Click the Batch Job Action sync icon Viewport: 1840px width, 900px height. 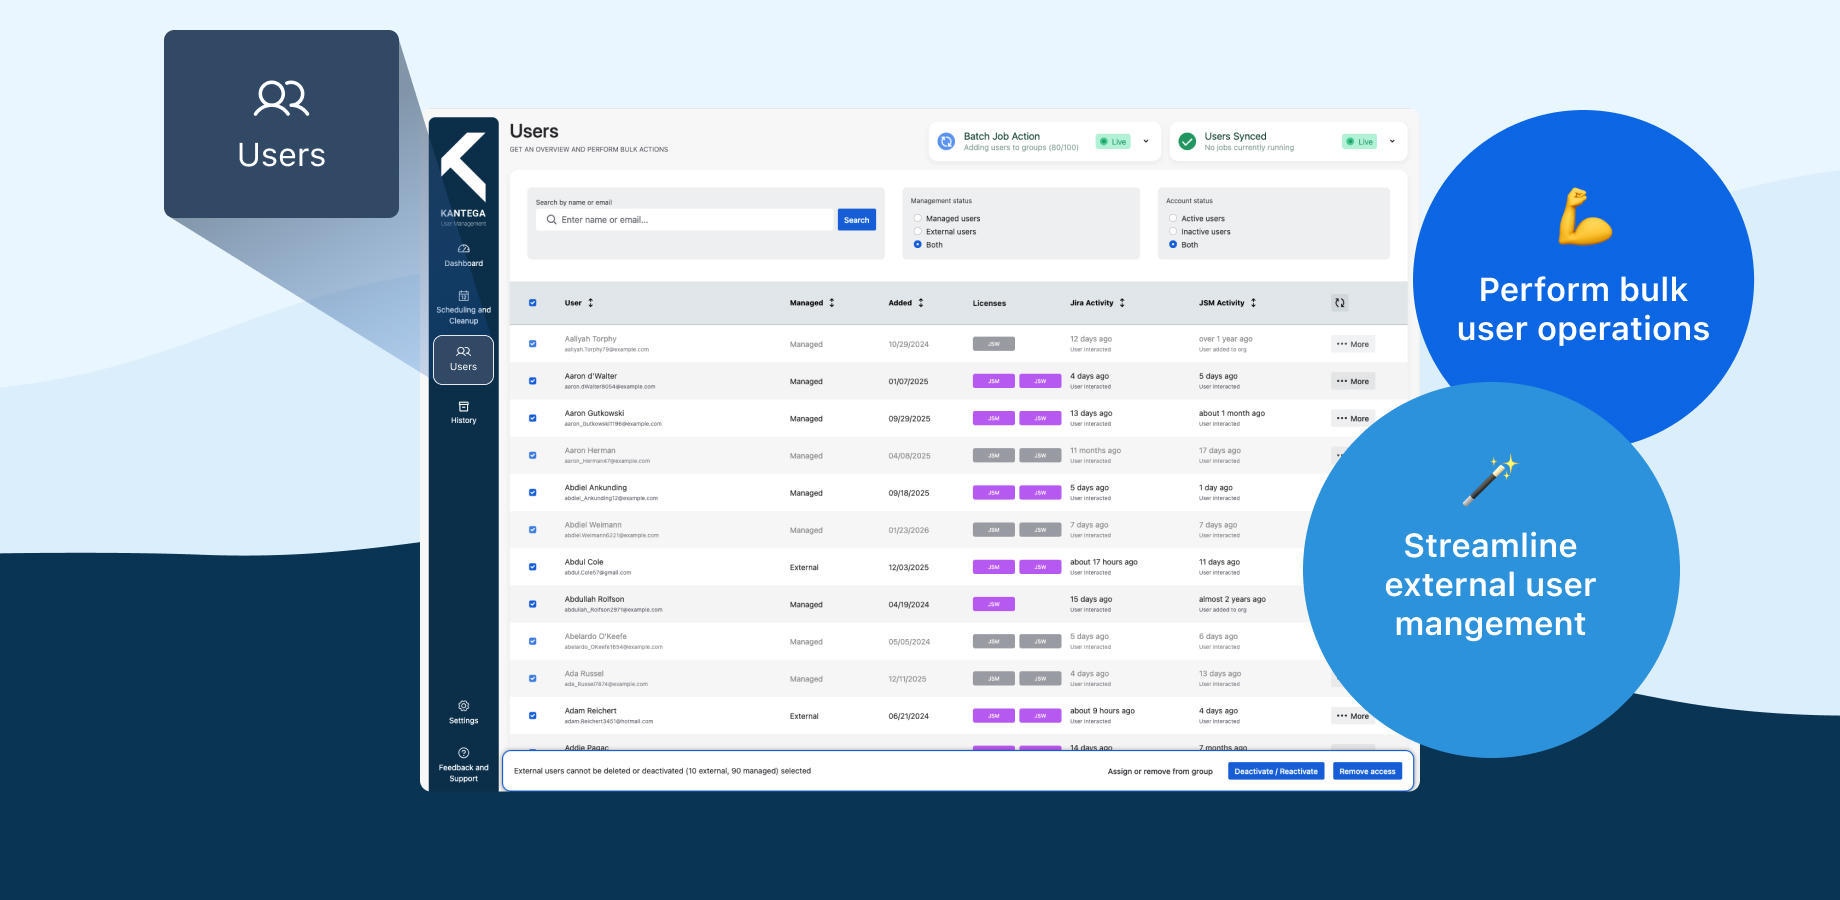click(x=946, y=142)
